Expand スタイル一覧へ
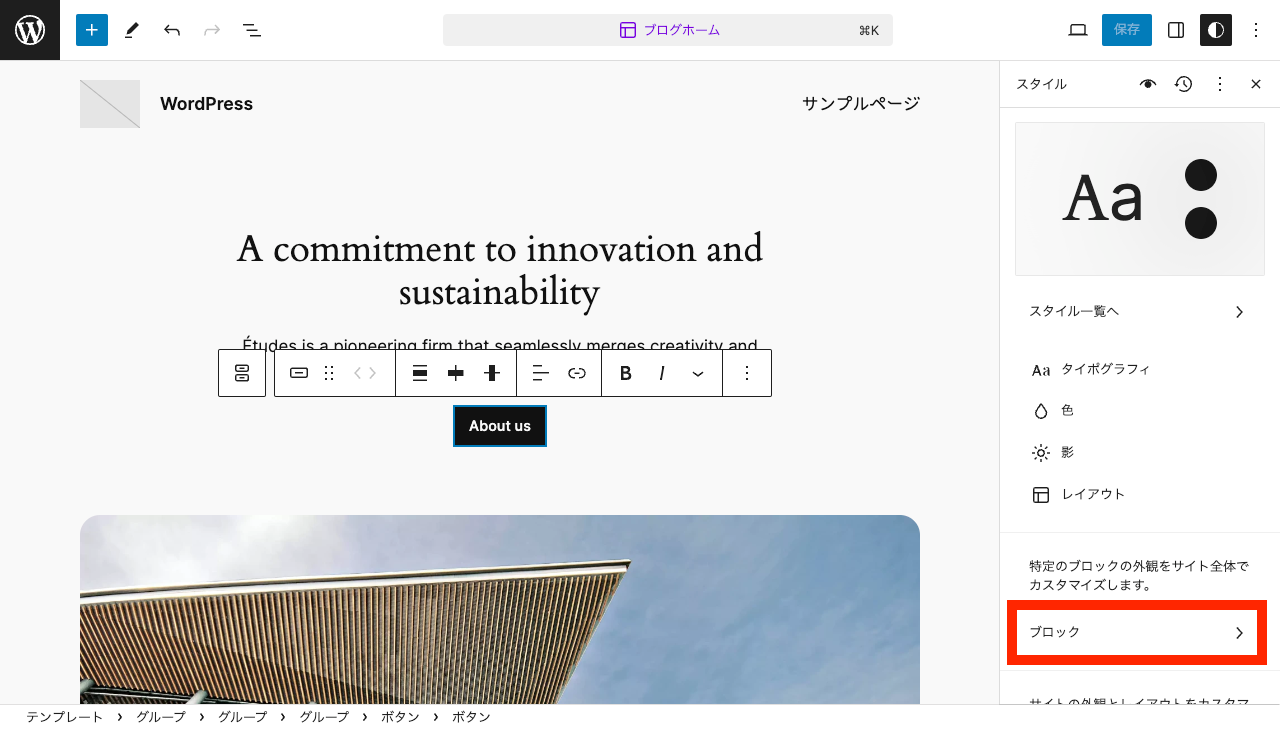This screenshot has width=1280, height=729. click(1140, 312)
